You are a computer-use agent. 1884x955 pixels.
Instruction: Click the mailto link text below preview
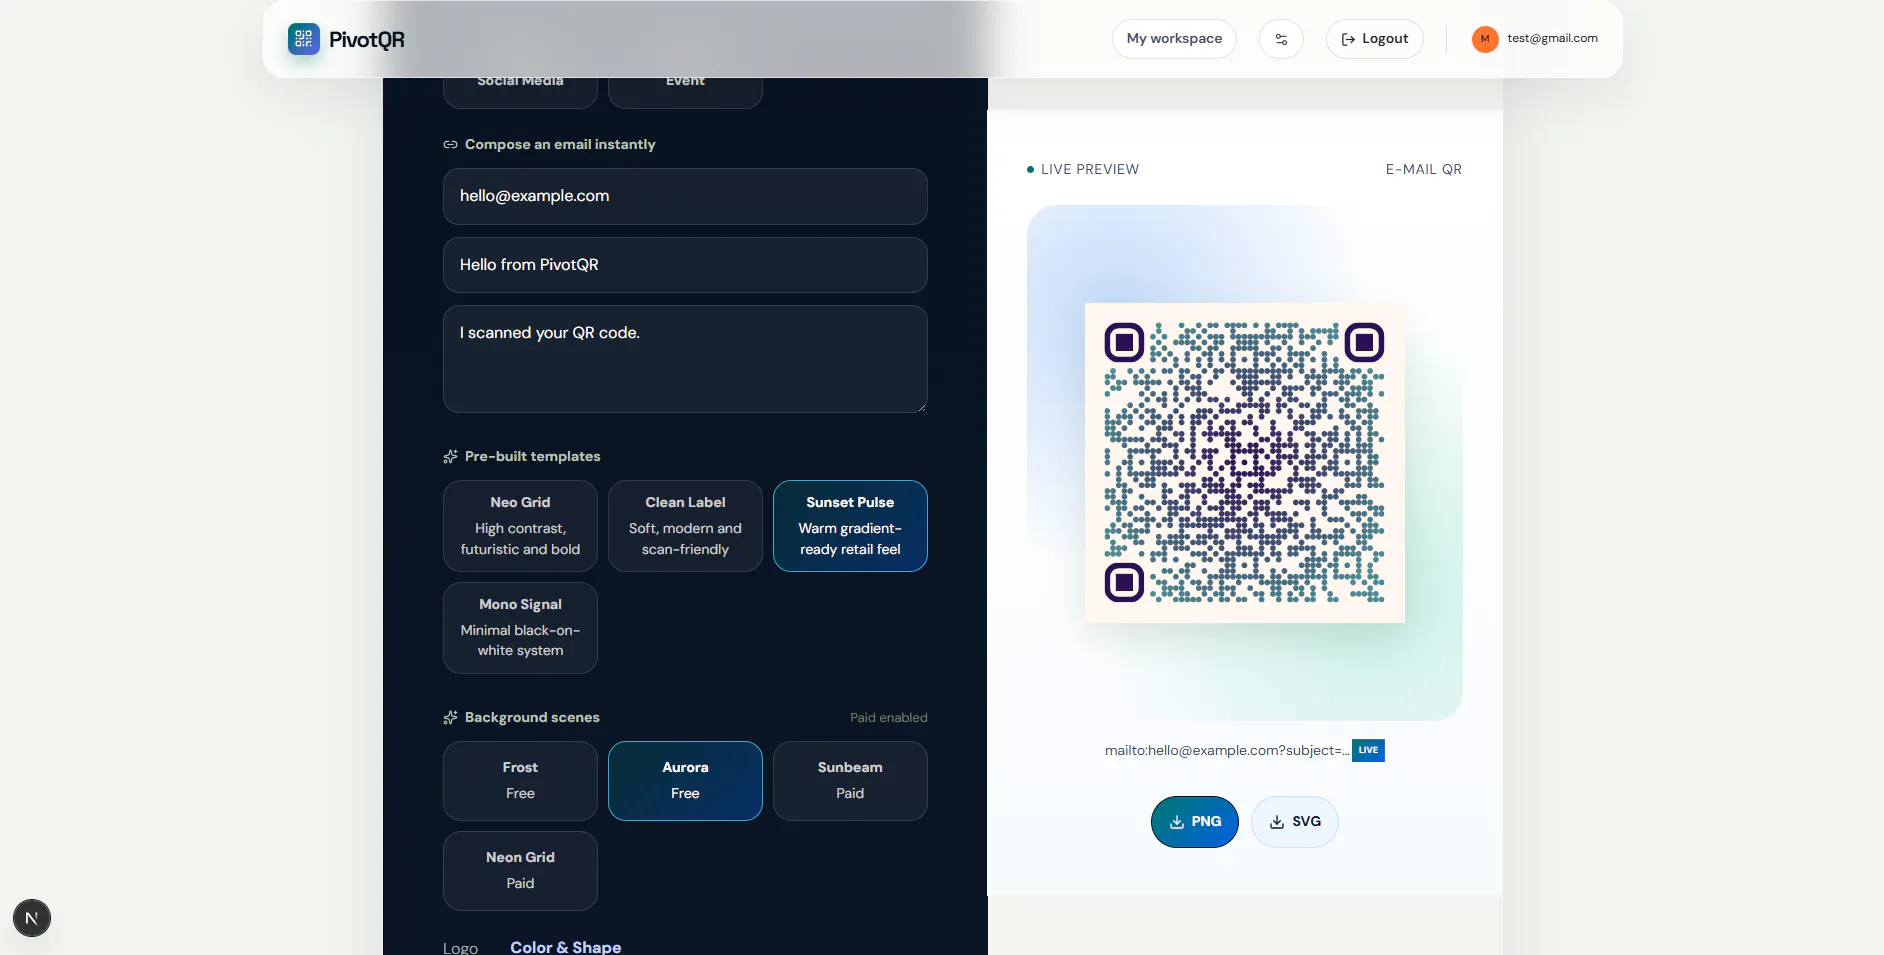[1227, 751]
